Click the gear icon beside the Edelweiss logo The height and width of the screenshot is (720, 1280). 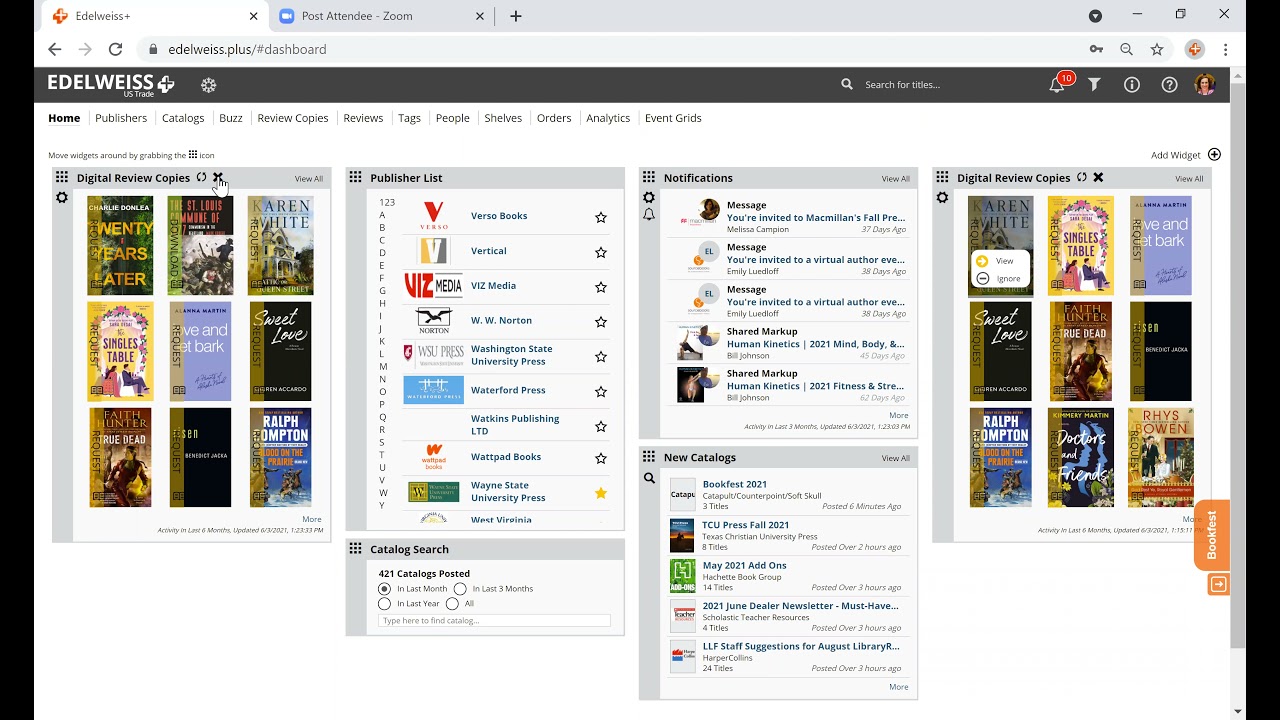point(208,85)
